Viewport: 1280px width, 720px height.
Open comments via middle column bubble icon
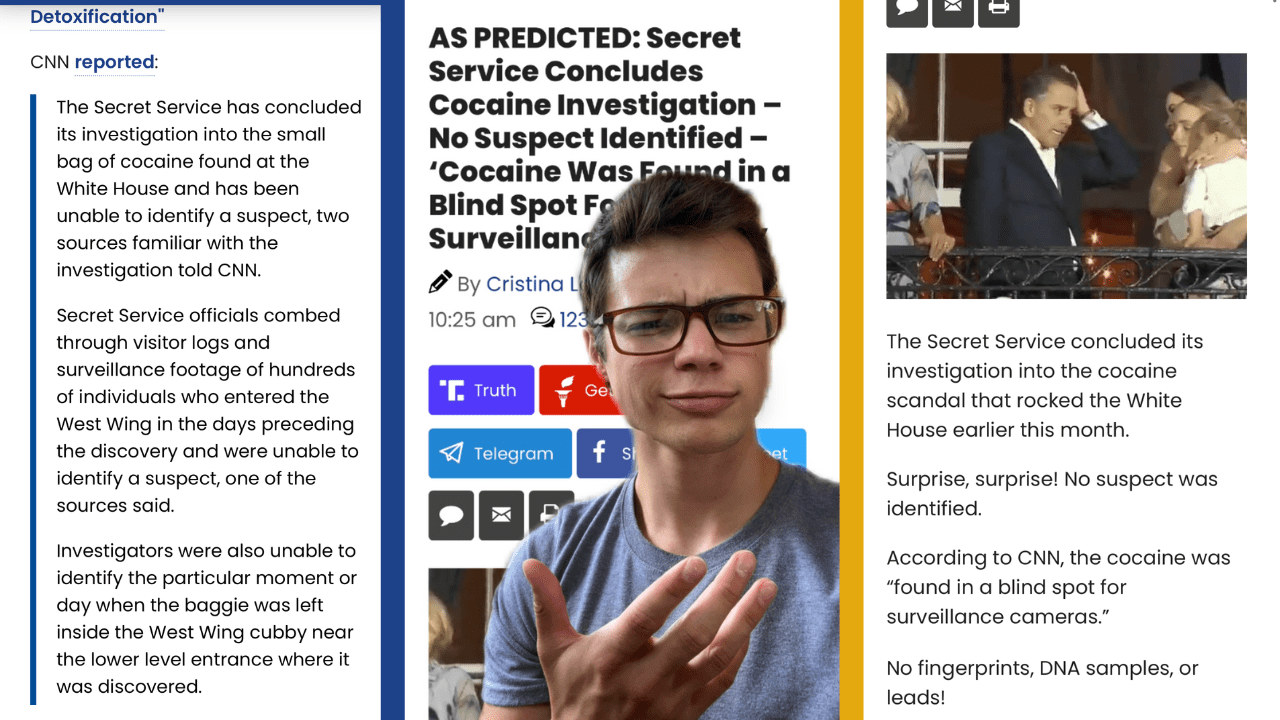click(x=451, y=515)
